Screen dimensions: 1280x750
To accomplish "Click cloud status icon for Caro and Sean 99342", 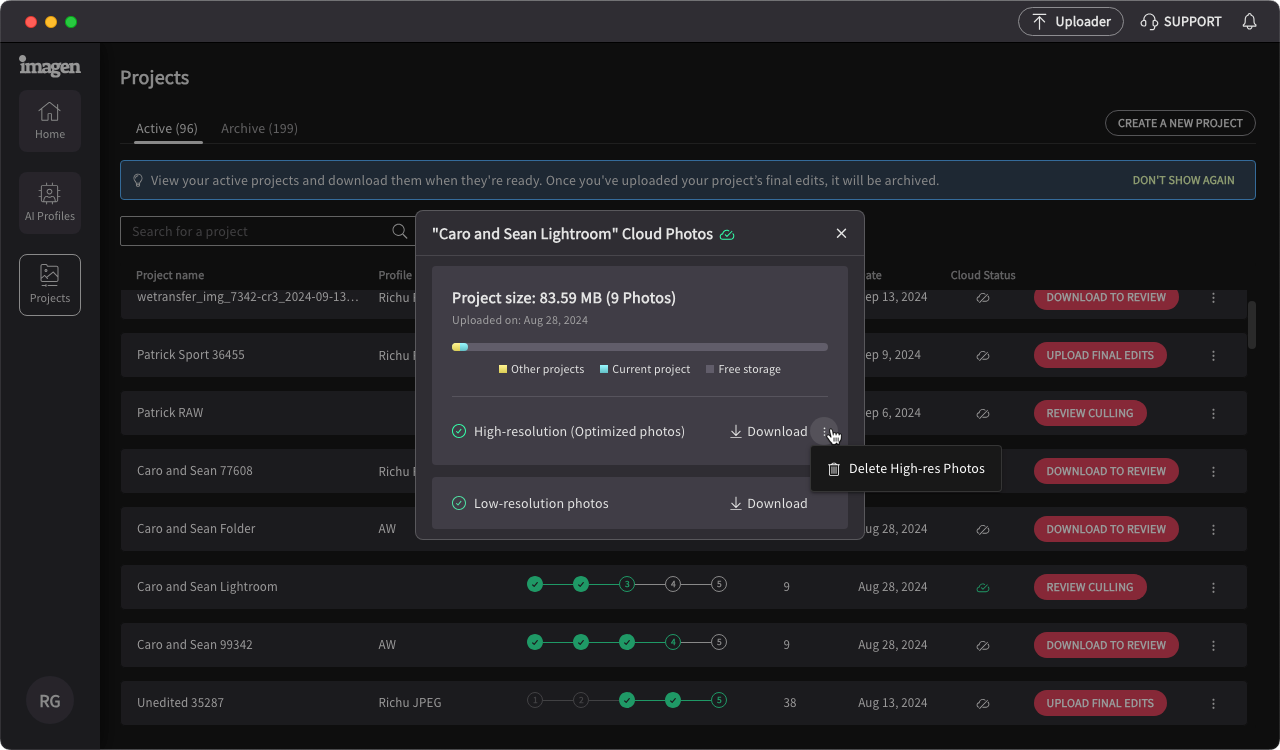I will [983, 645].
